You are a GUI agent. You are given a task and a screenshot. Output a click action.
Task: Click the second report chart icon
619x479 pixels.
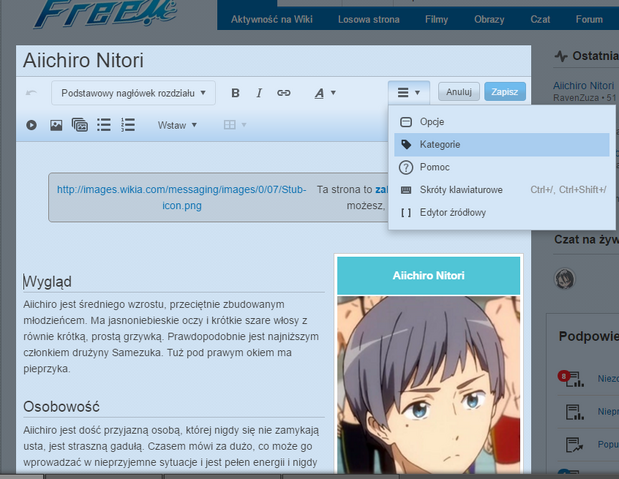[574, 412]
